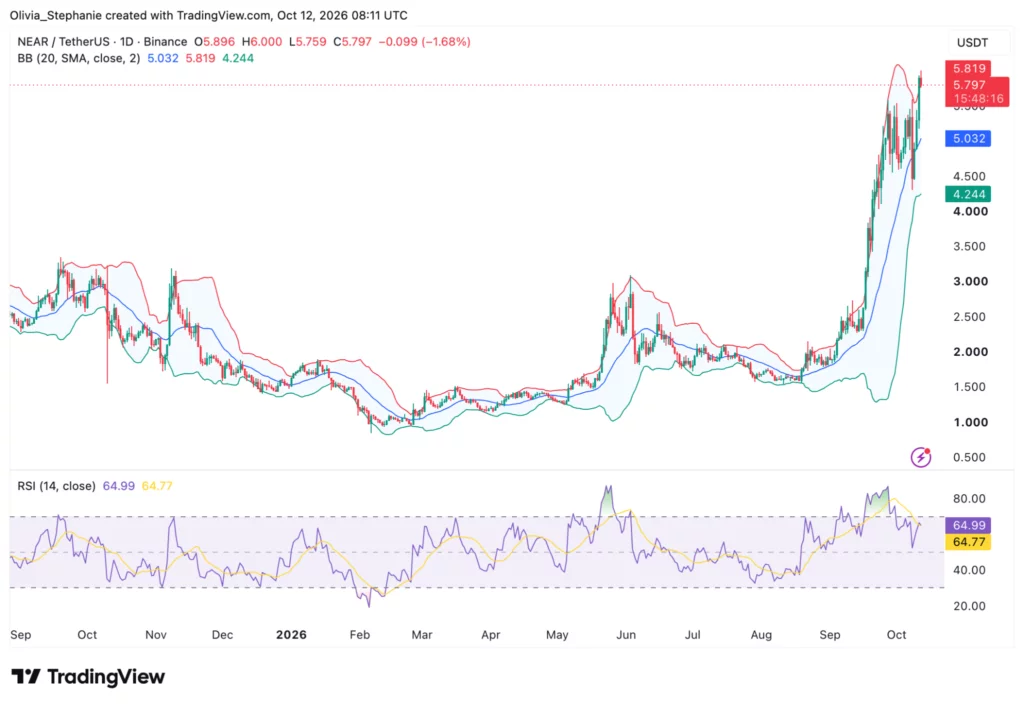Click the purple lightning flash icon

click(921, 457)
